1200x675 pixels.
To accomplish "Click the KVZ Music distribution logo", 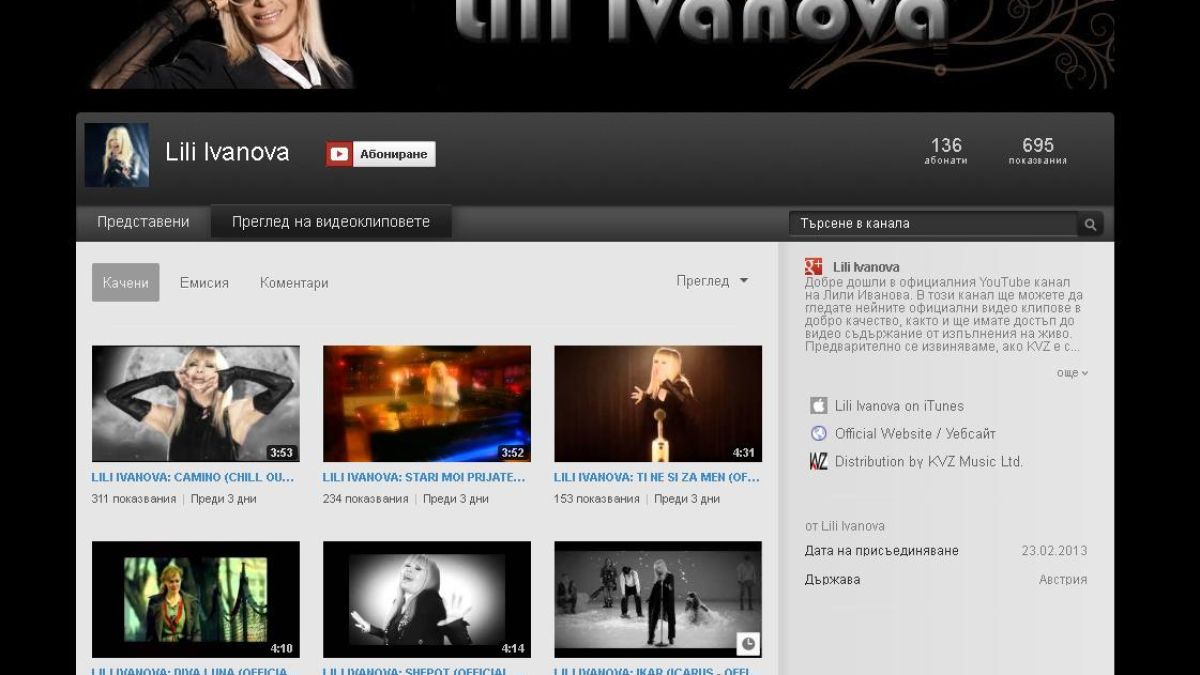I will pos(818,461).
